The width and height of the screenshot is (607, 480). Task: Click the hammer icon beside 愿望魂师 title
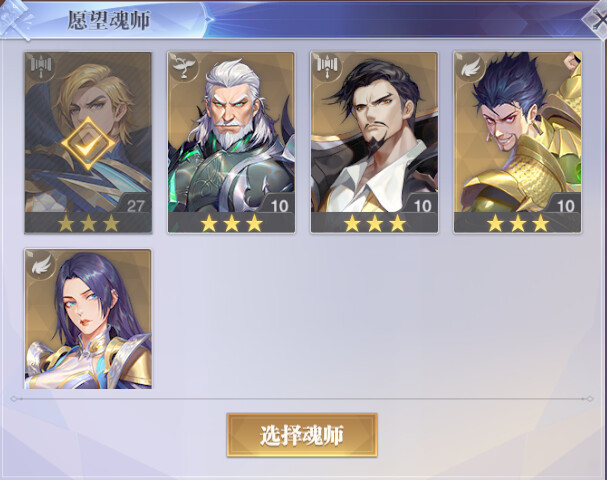16,17
